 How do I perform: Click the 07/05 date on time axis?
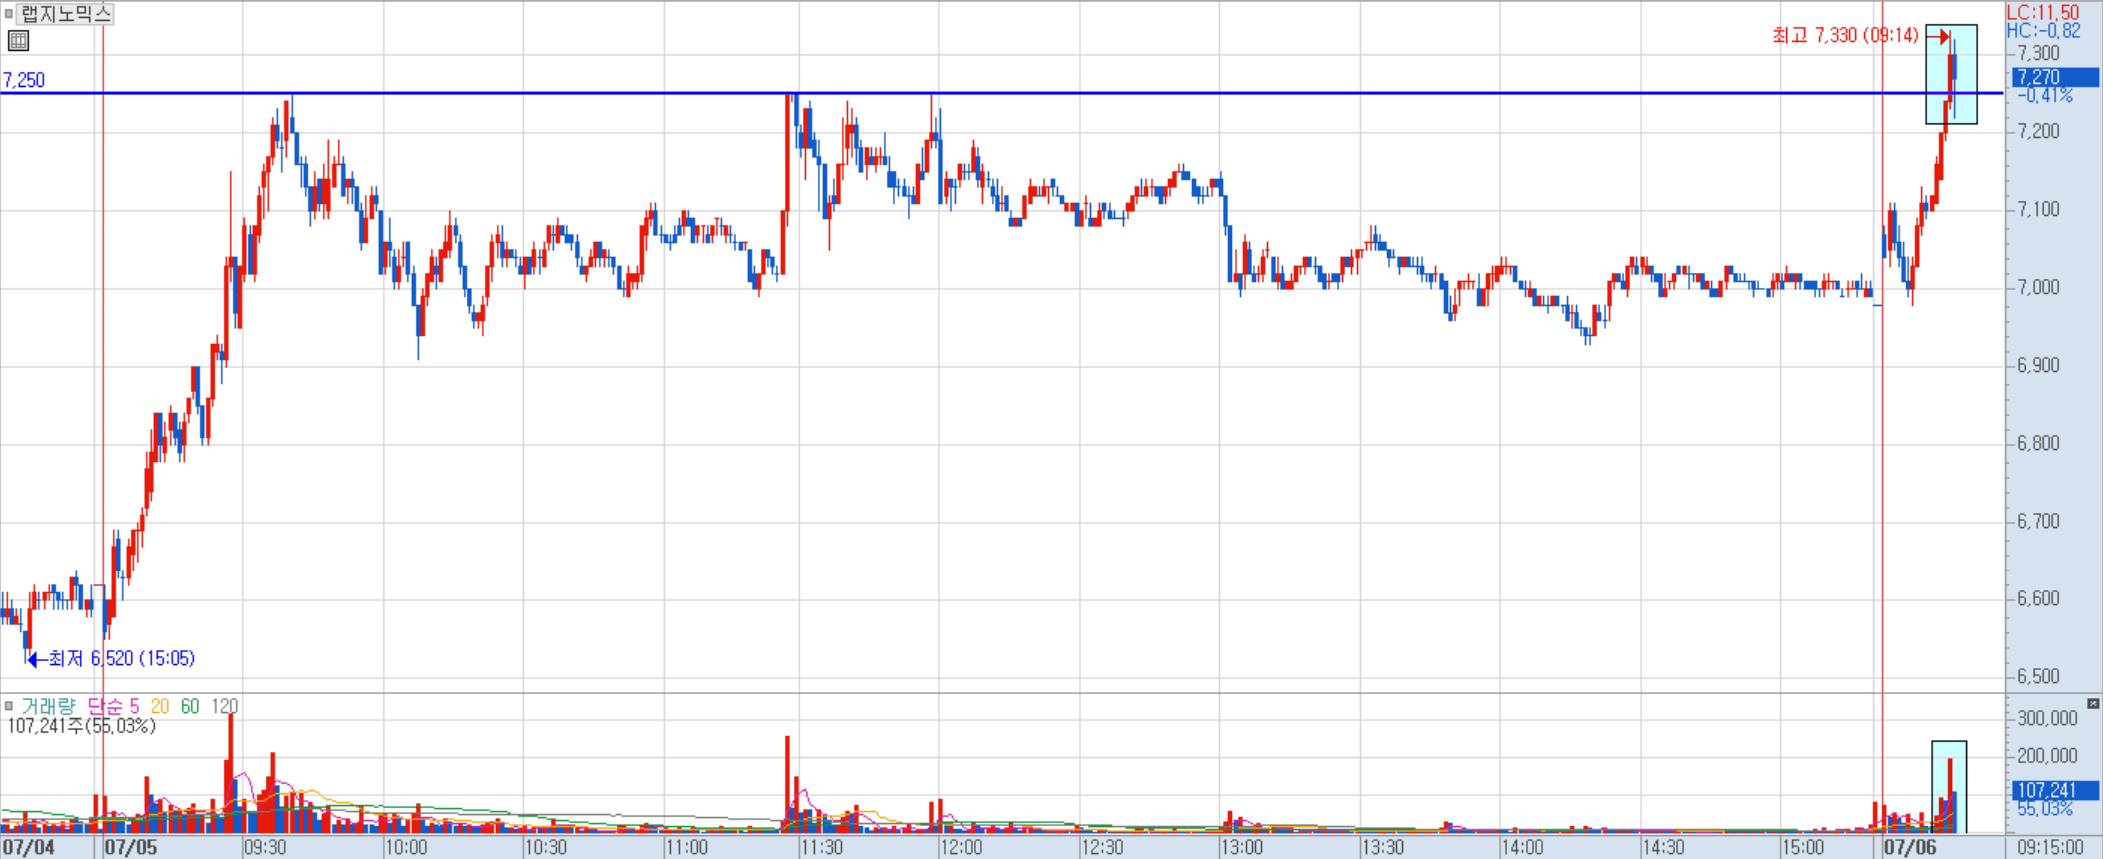[131, 848]
